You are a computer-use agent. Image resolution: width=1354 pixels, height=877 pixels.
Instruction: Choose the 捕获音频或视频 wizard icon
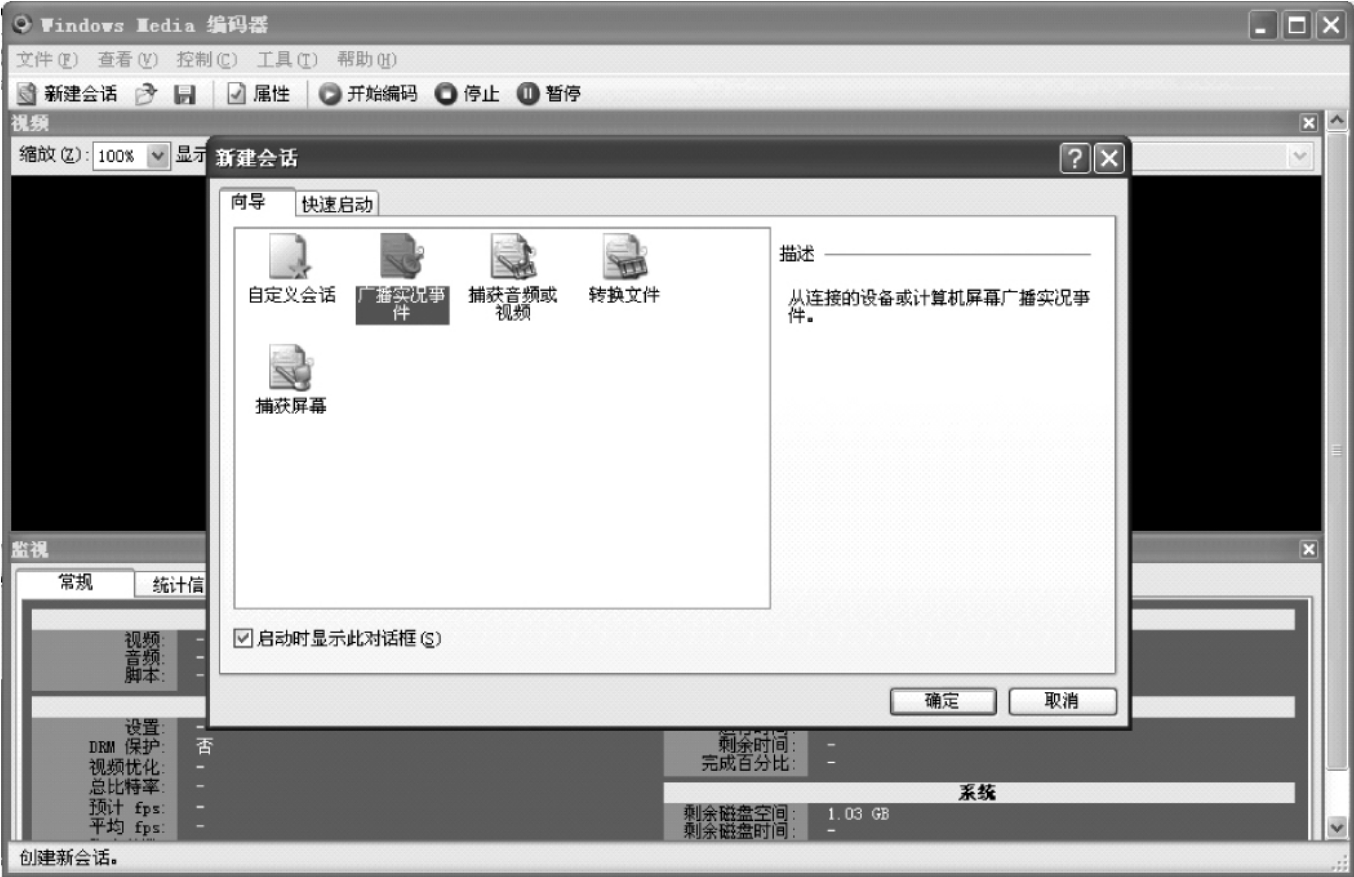[513, 278]
